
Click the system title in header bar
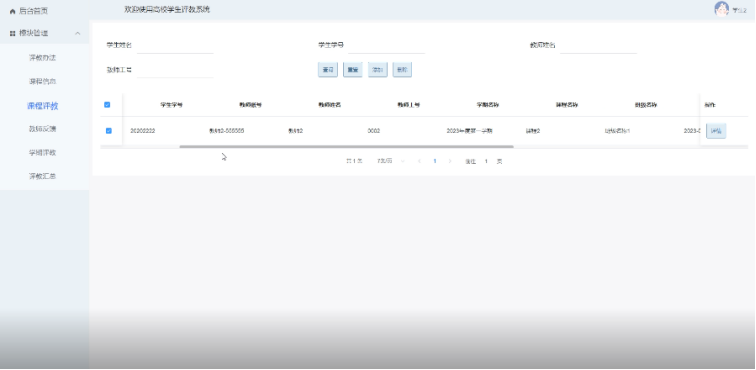point(167,9)
